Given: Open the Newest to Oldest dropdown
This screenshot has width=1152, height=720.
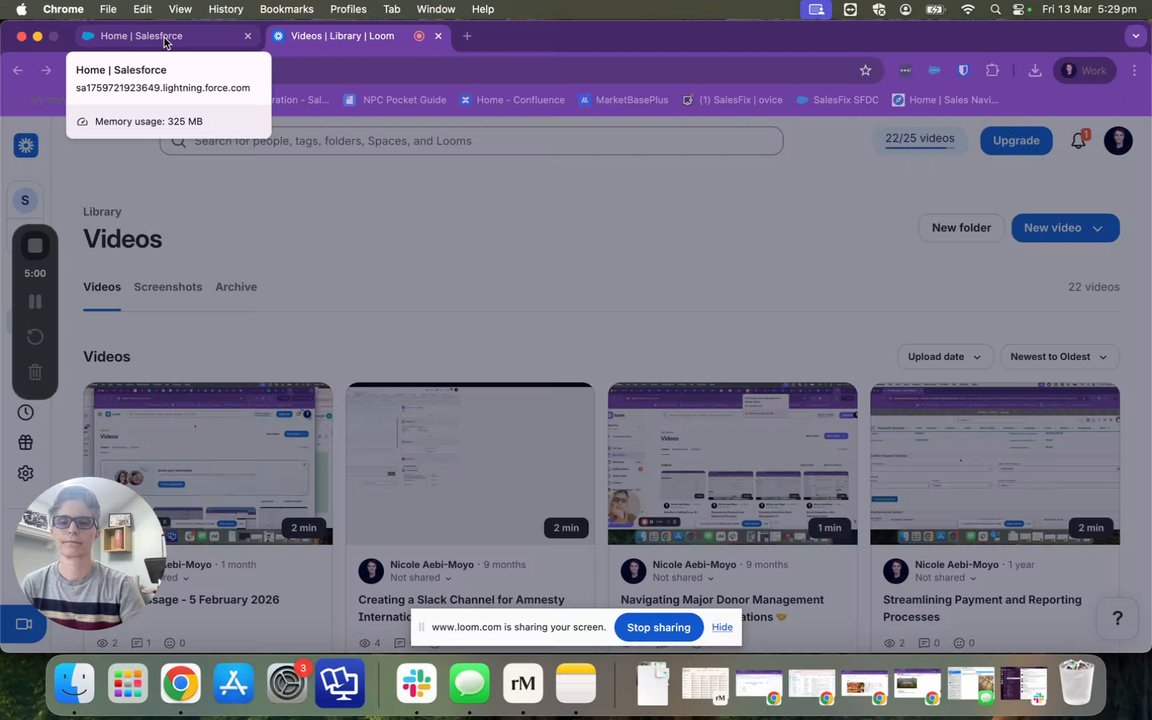Looking at the screenshot, I should [1059, 357].
